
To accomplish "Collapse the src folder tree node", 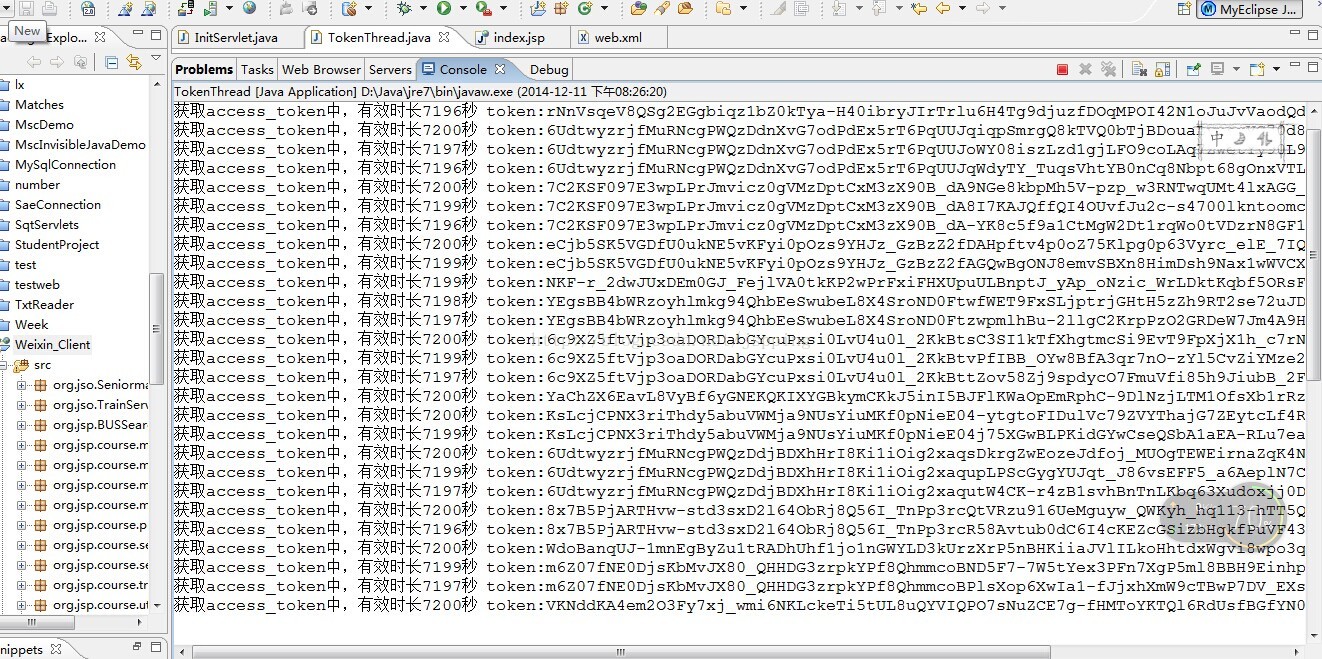I will 4,365.
